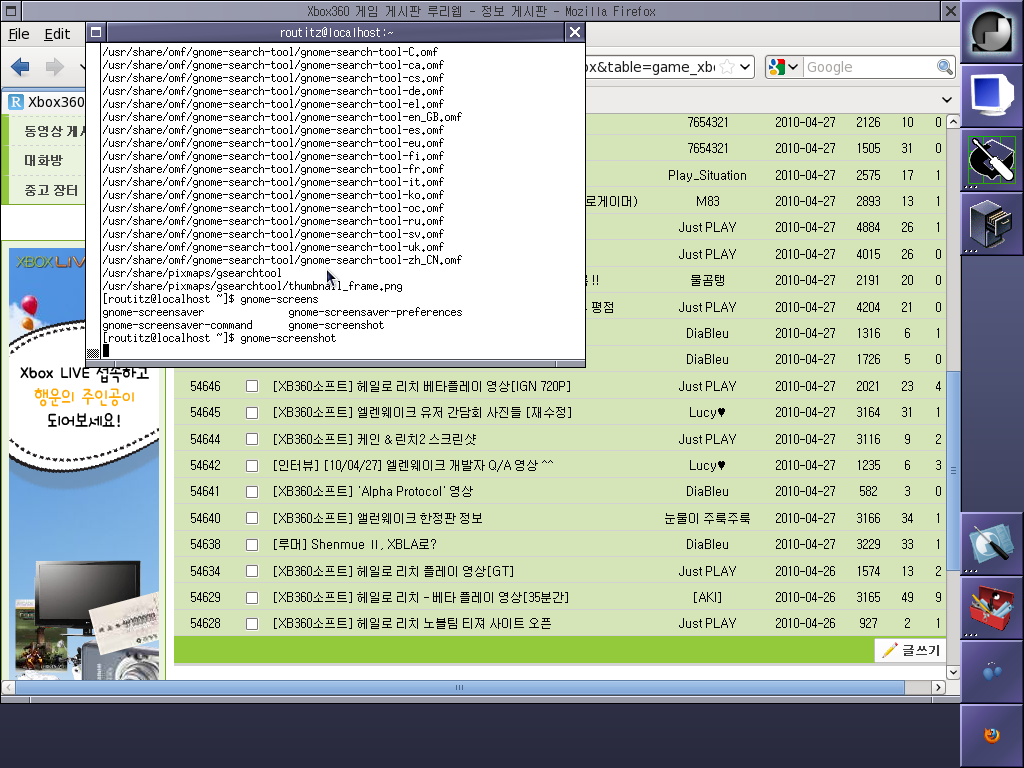Open the 동영상 게시판 sidebar menu

coord(55,131)
